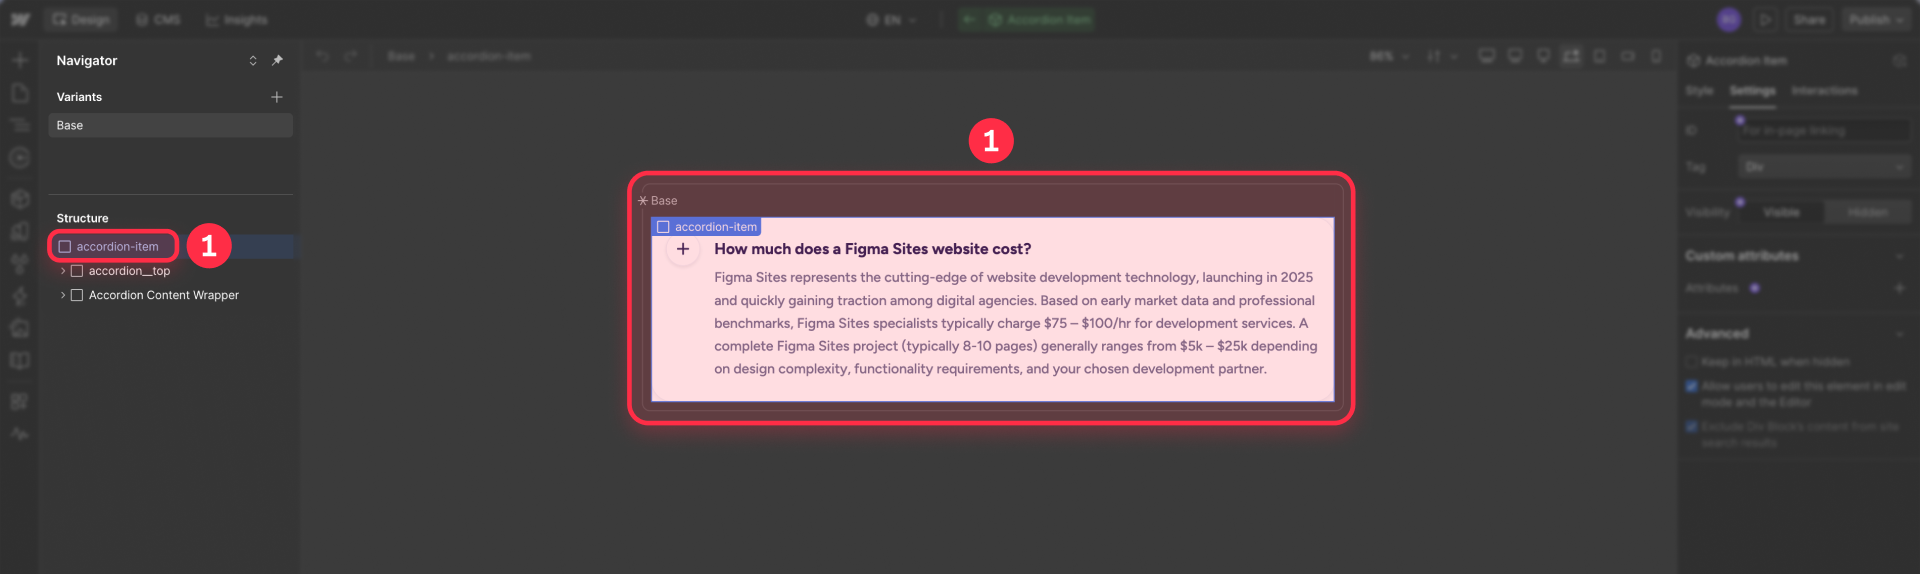The image size is (1920, 574).
Task: Click the undo arrow icon
Action: pyautogui.click(x=322, y=56)
